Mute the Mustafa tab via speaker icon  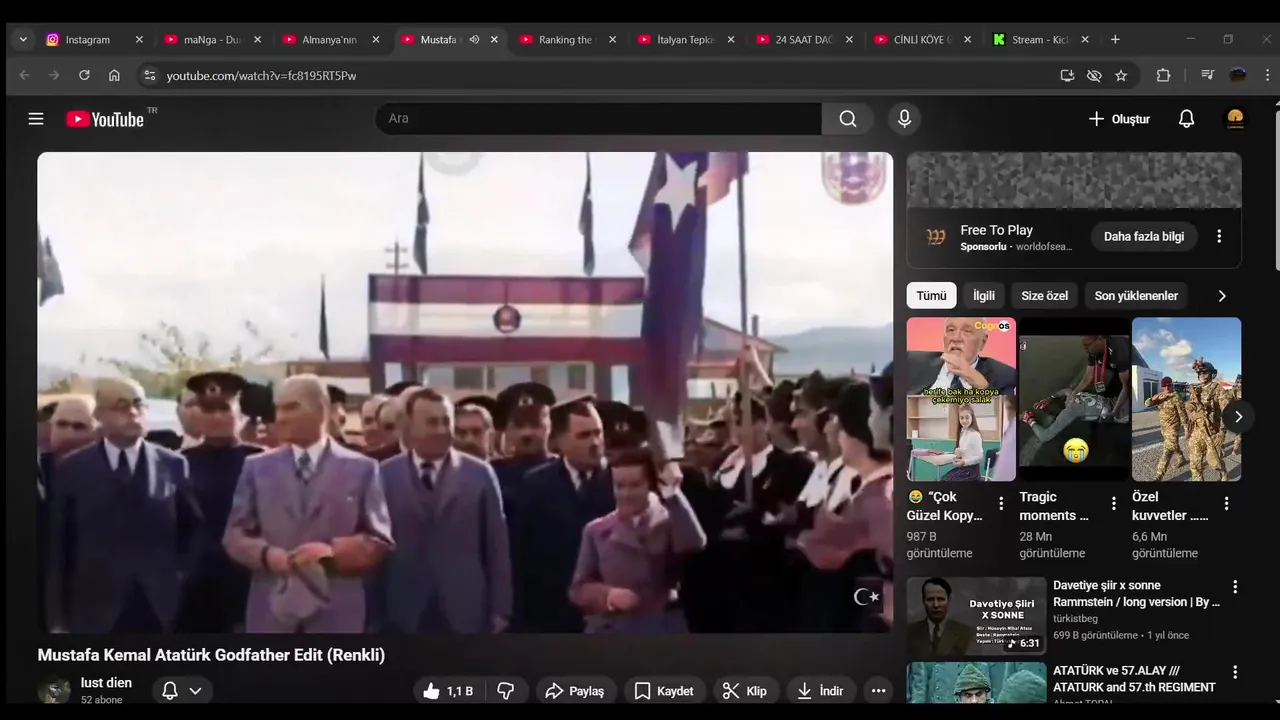coord(474,40)
